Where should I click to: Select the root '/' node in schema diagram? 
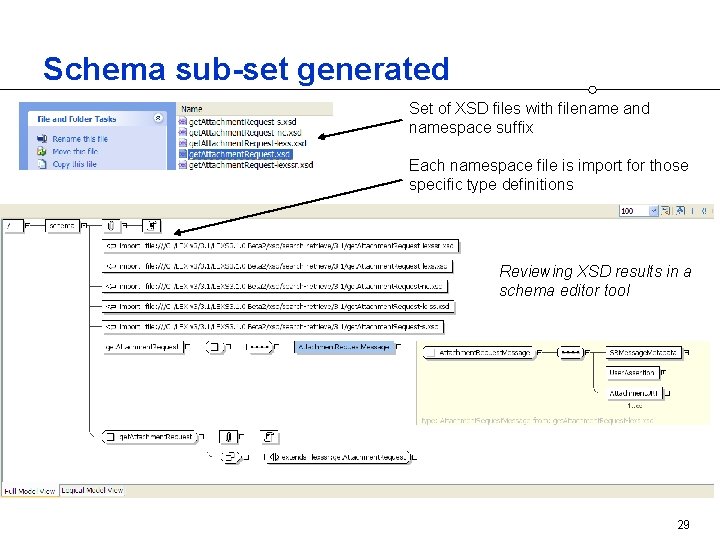(x=13, y=226)
